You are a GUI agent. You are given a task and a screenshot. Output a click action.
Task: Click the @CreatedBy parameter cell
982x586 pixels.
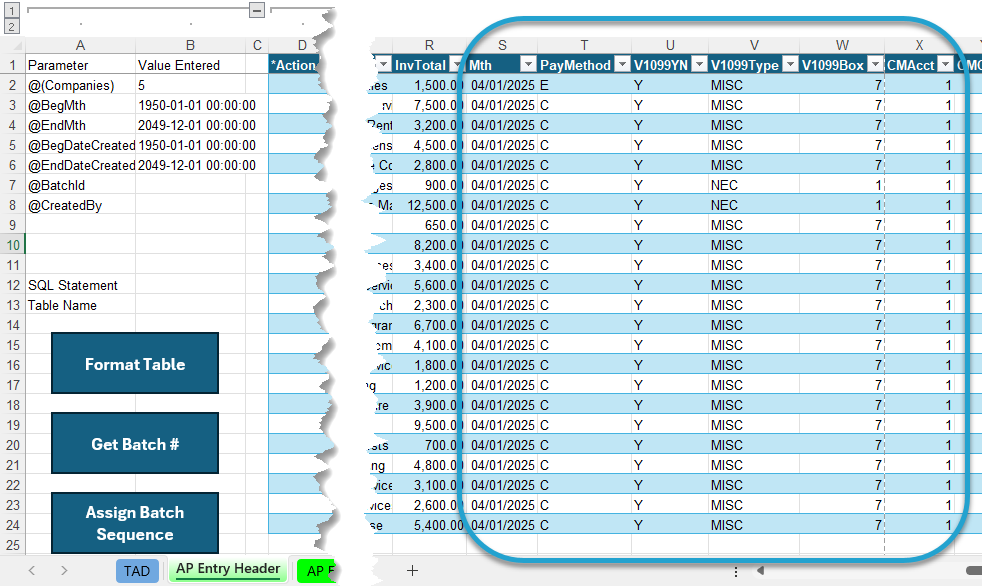(x=80, y=205)
